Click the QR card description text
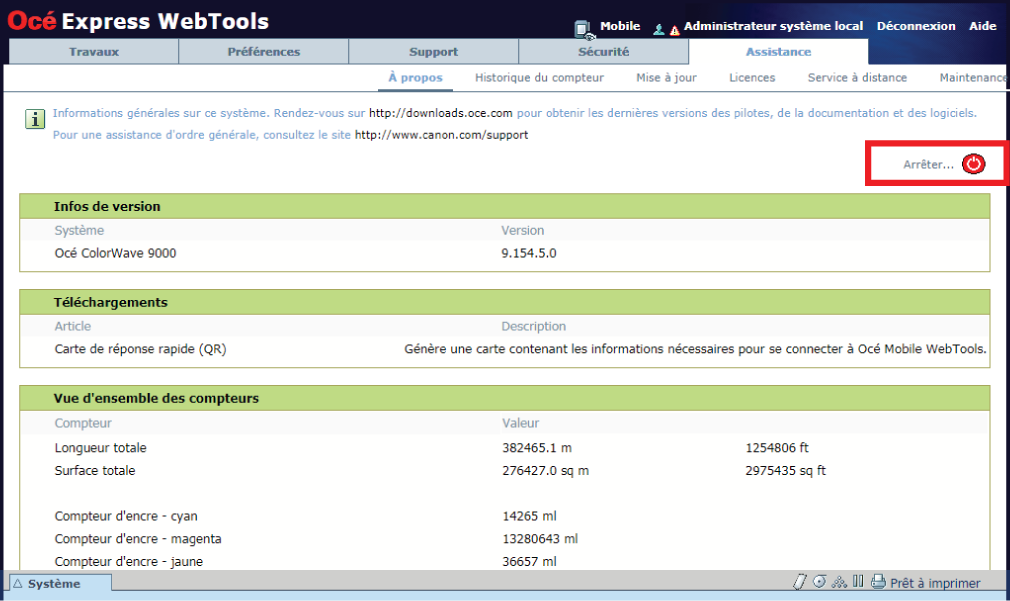1010x601 pixels. (x=695, y=348)
